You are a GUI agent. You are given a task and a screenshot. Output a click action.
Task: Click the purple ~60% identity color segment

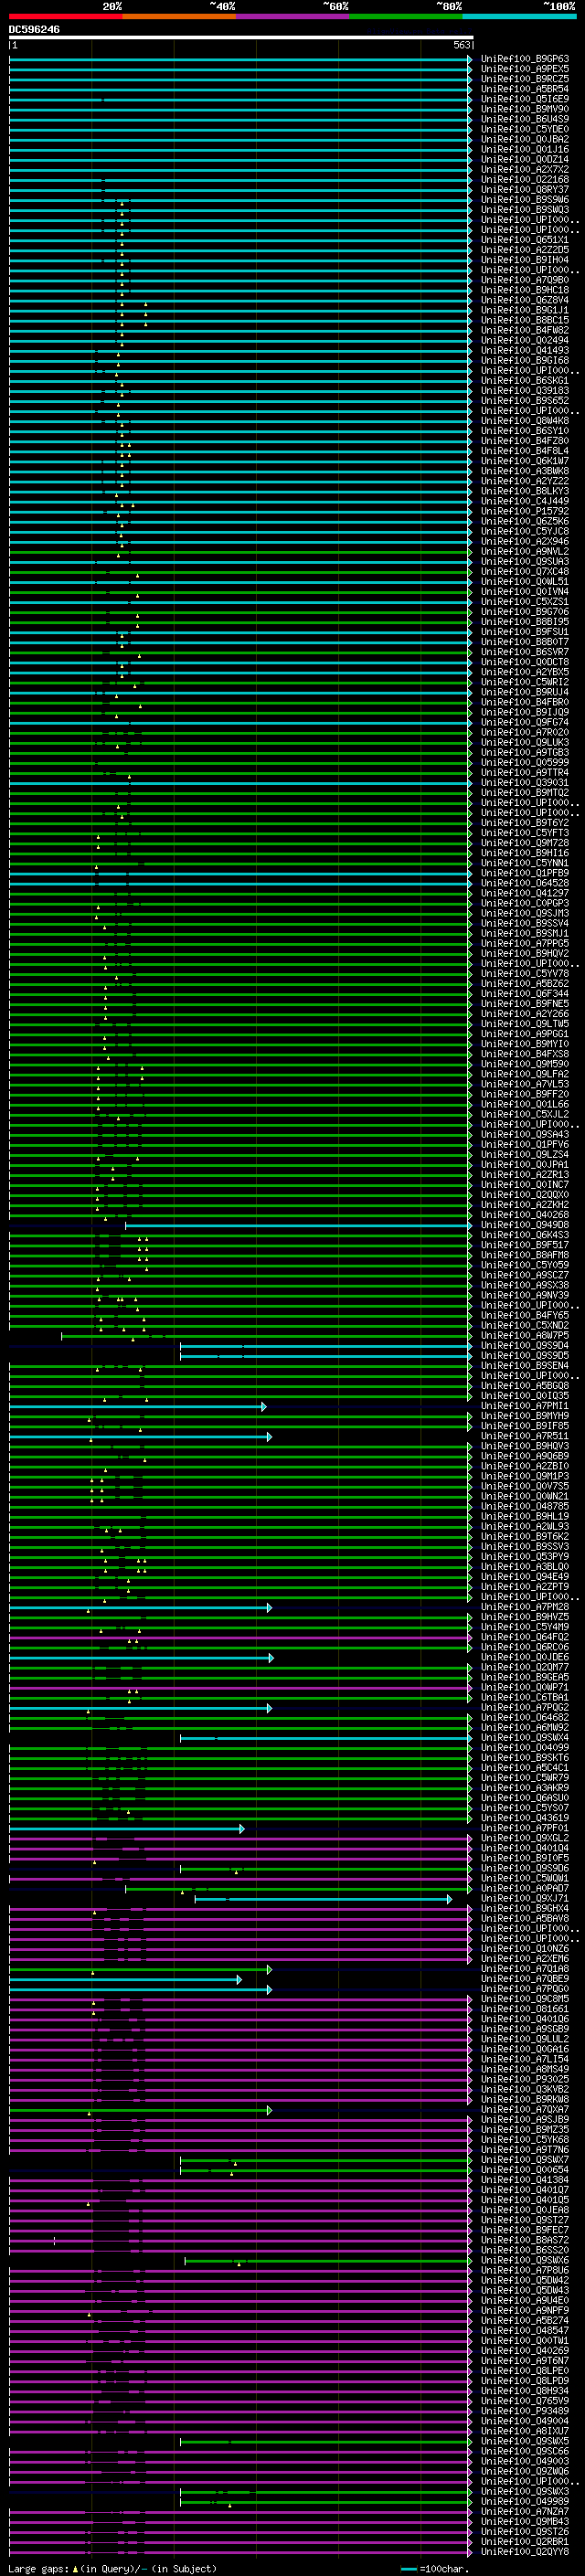pyautogui.click(x=293, y=16)
